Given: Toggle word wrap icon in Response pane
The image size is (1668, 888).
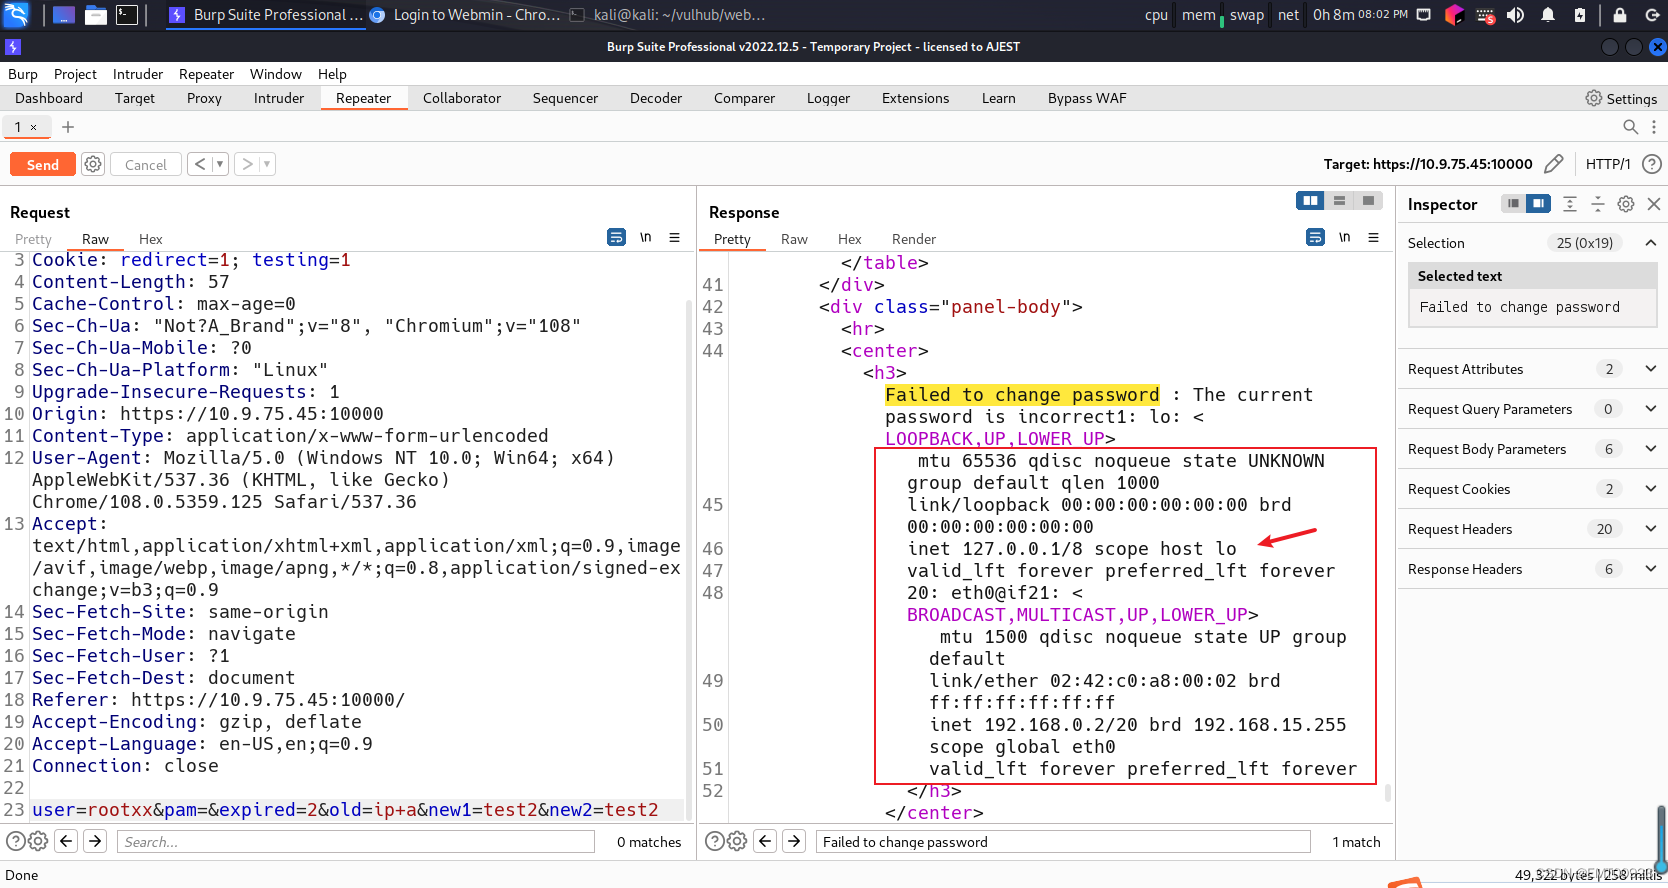Looking at the screenshot, I should point(1315,237).
